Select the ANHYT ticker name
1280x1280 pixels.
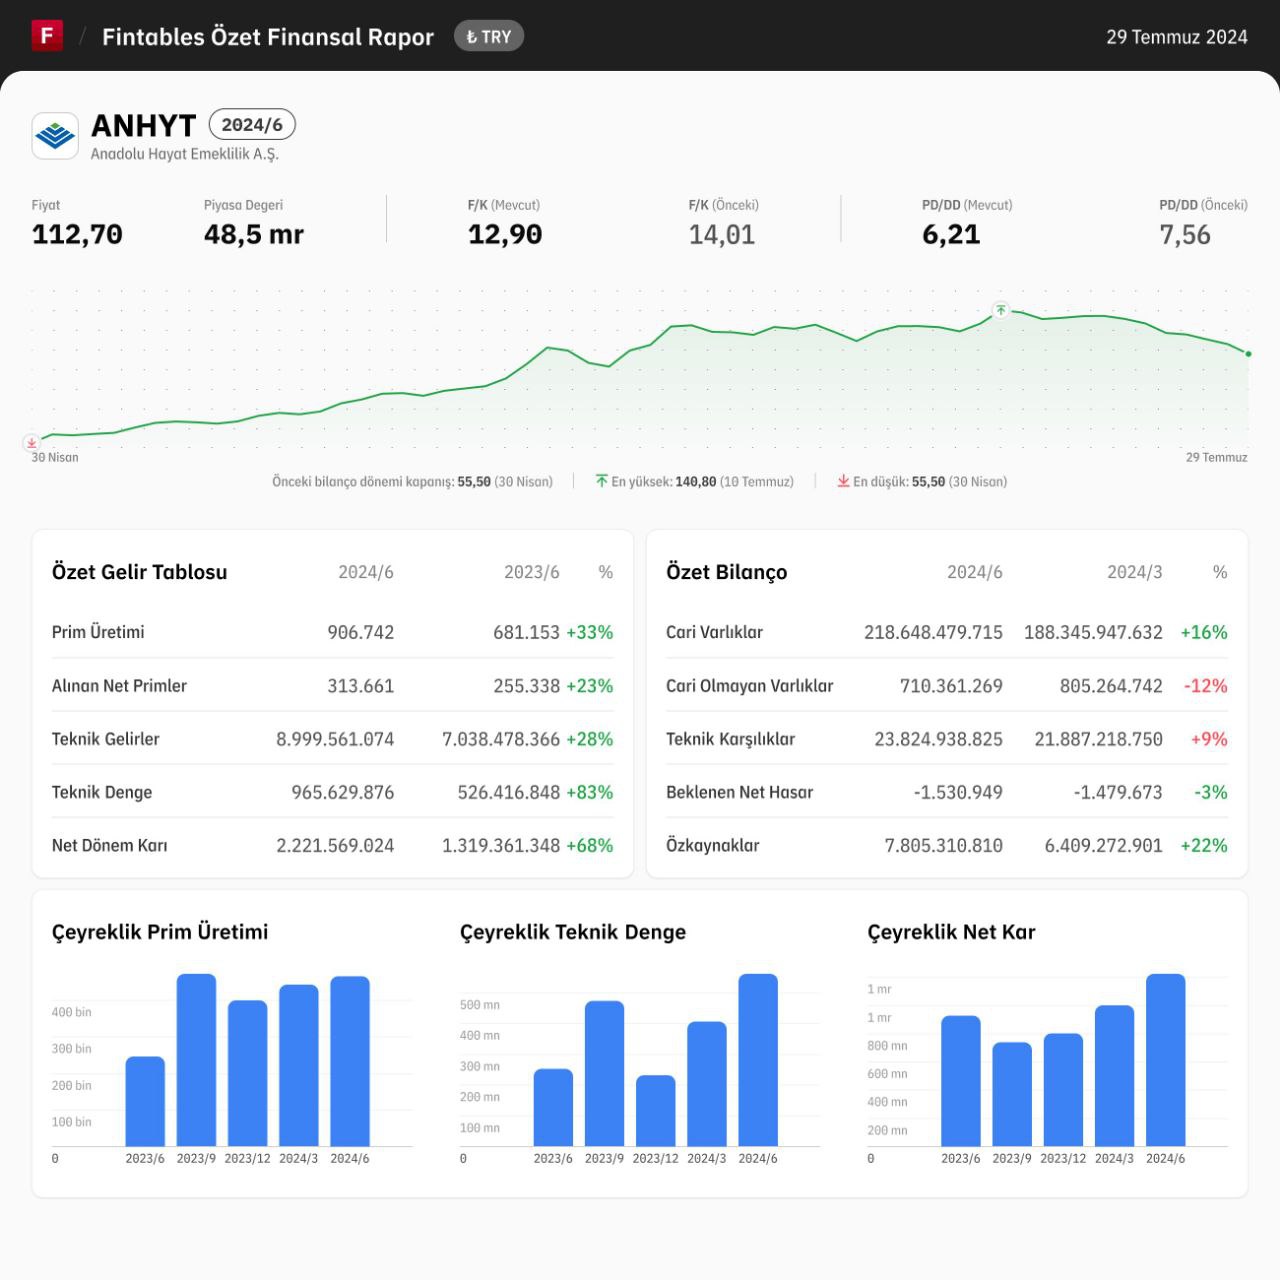click(x=144, y=125)
